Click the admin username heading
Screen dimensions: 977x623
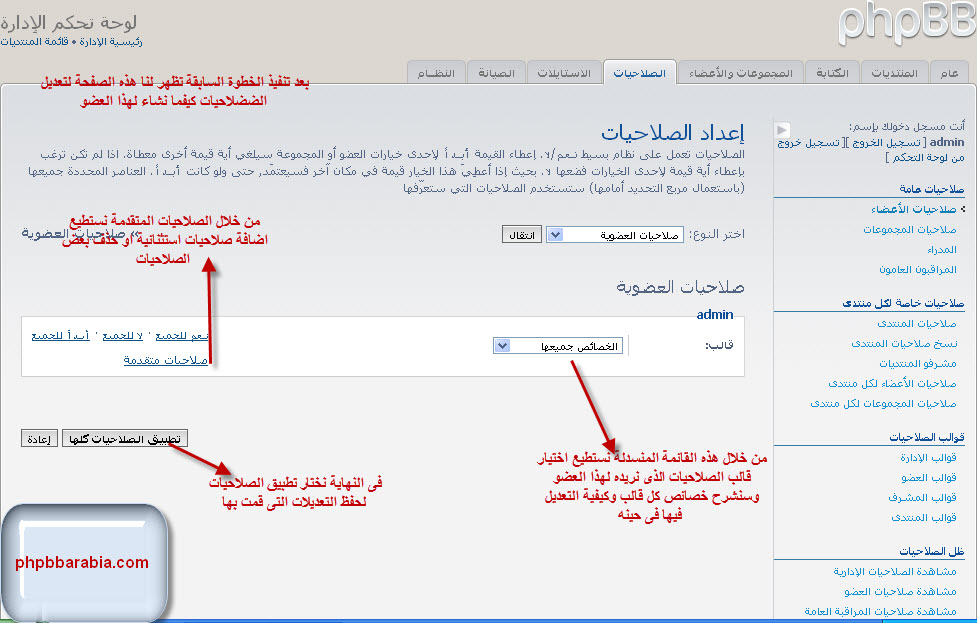(x=715, y=315)
